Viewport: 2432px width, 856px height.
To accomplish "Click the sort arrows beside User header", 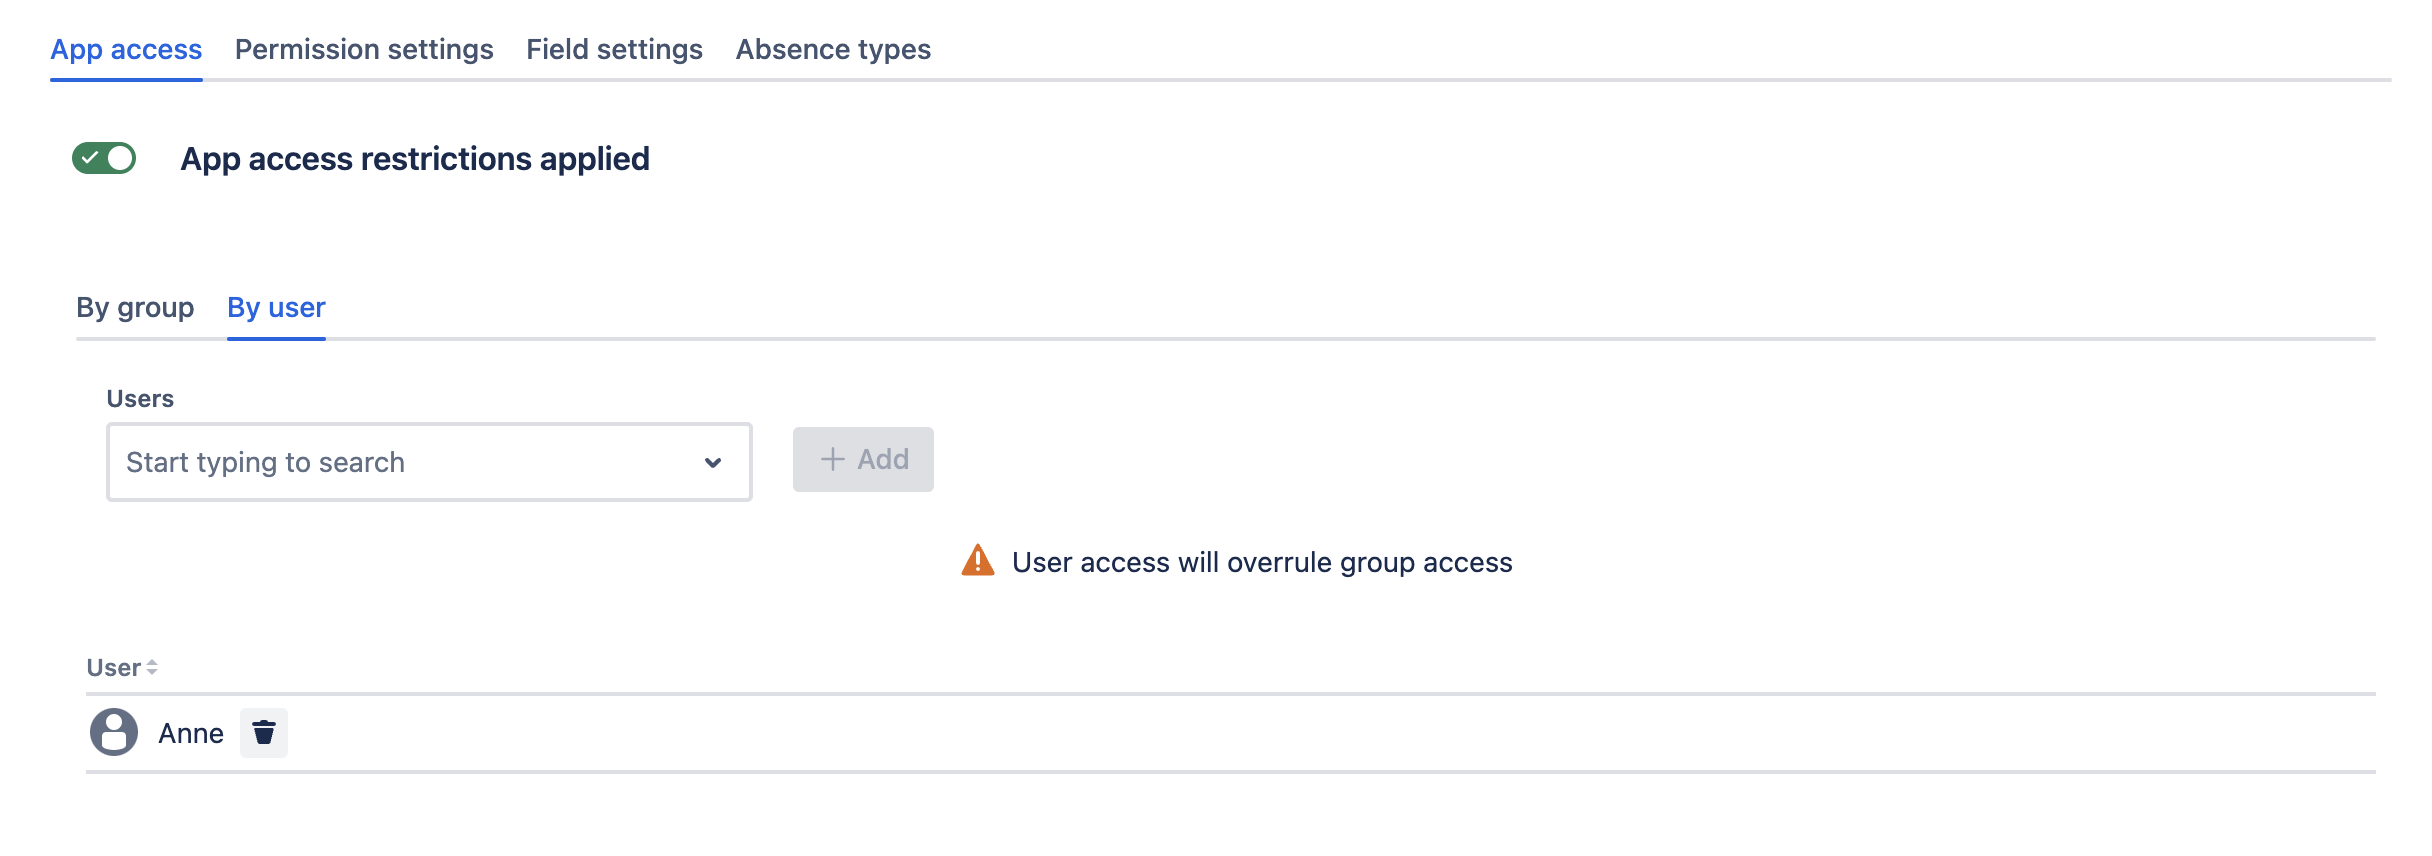I will coord(152,668).
